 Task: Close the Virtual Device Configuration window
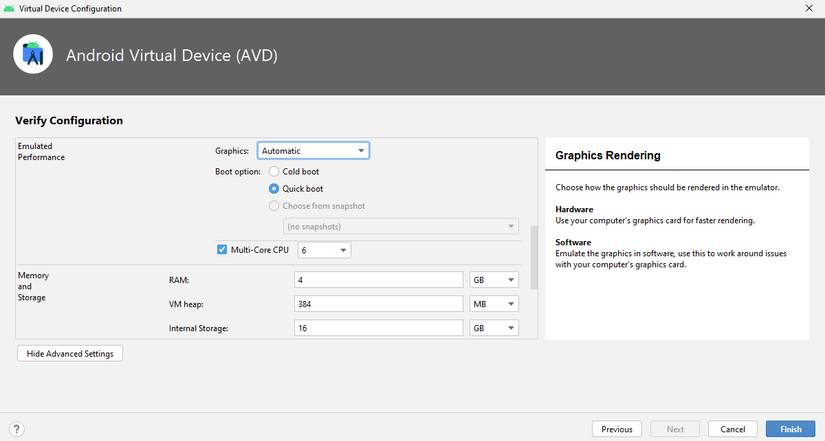click(x=809, y=8)
